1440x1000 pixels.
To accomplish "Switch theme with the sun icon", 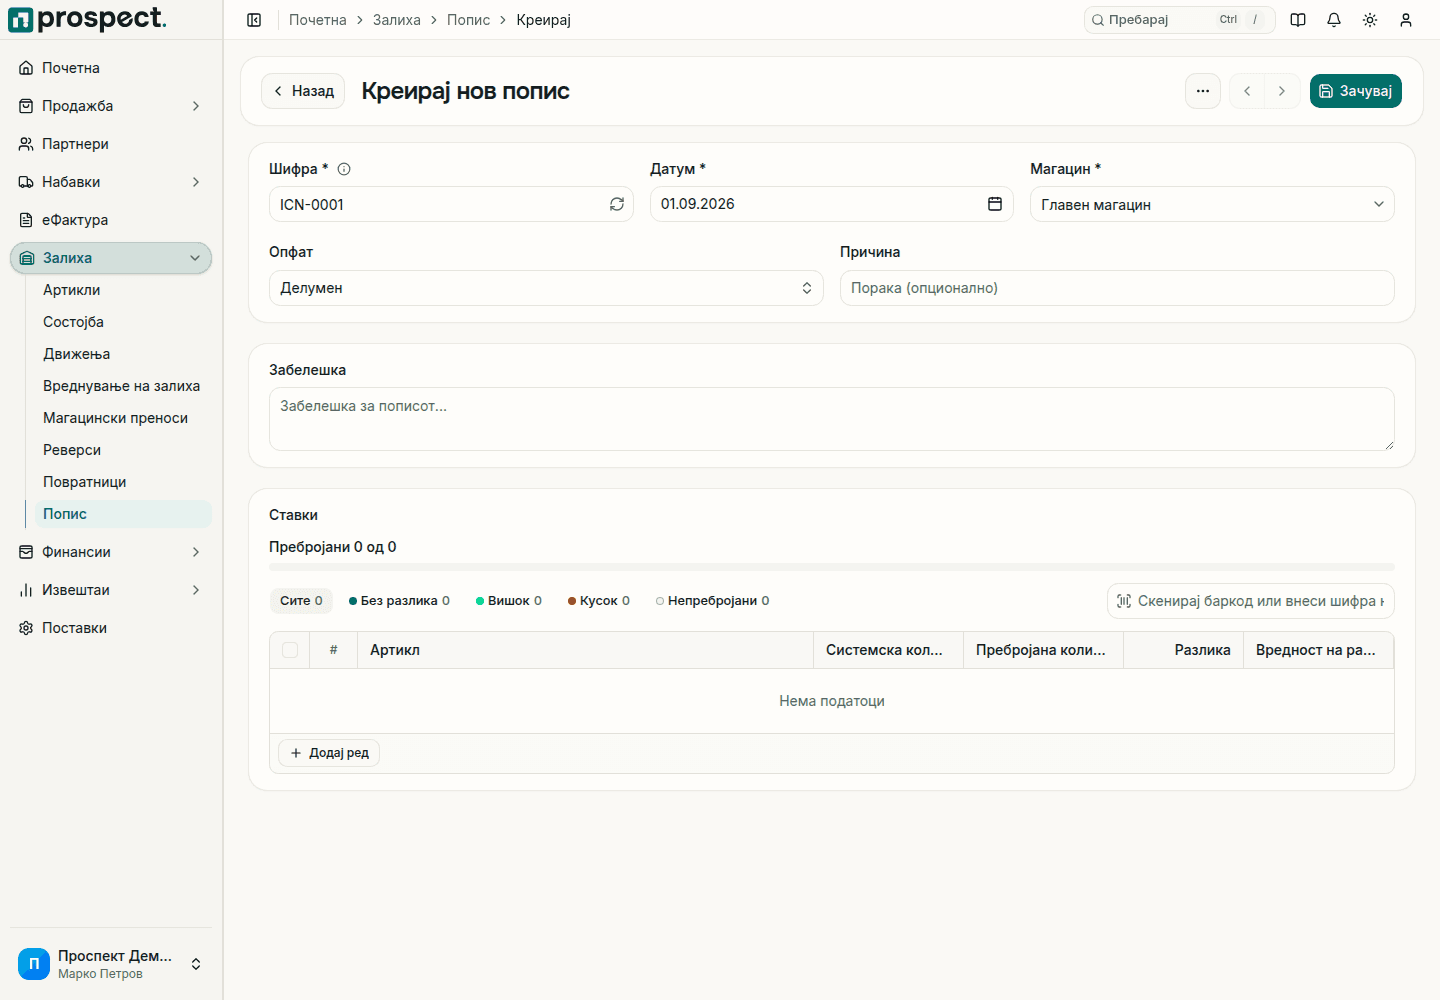I will (x=1370, y=20).
